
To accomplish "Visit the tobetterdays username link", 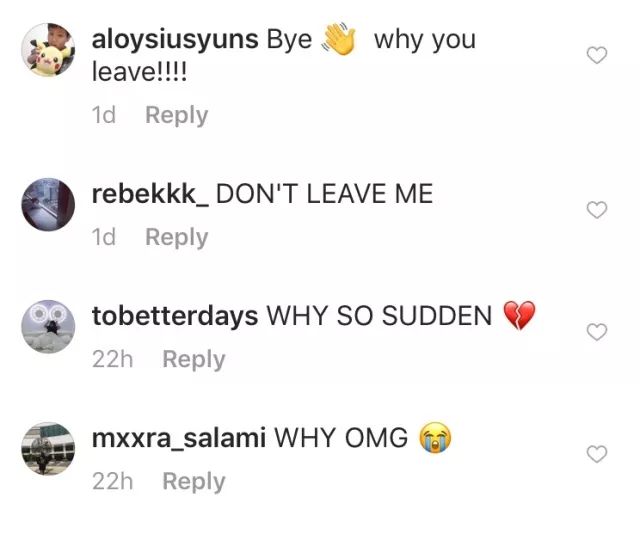I will [x=175, y=317].
